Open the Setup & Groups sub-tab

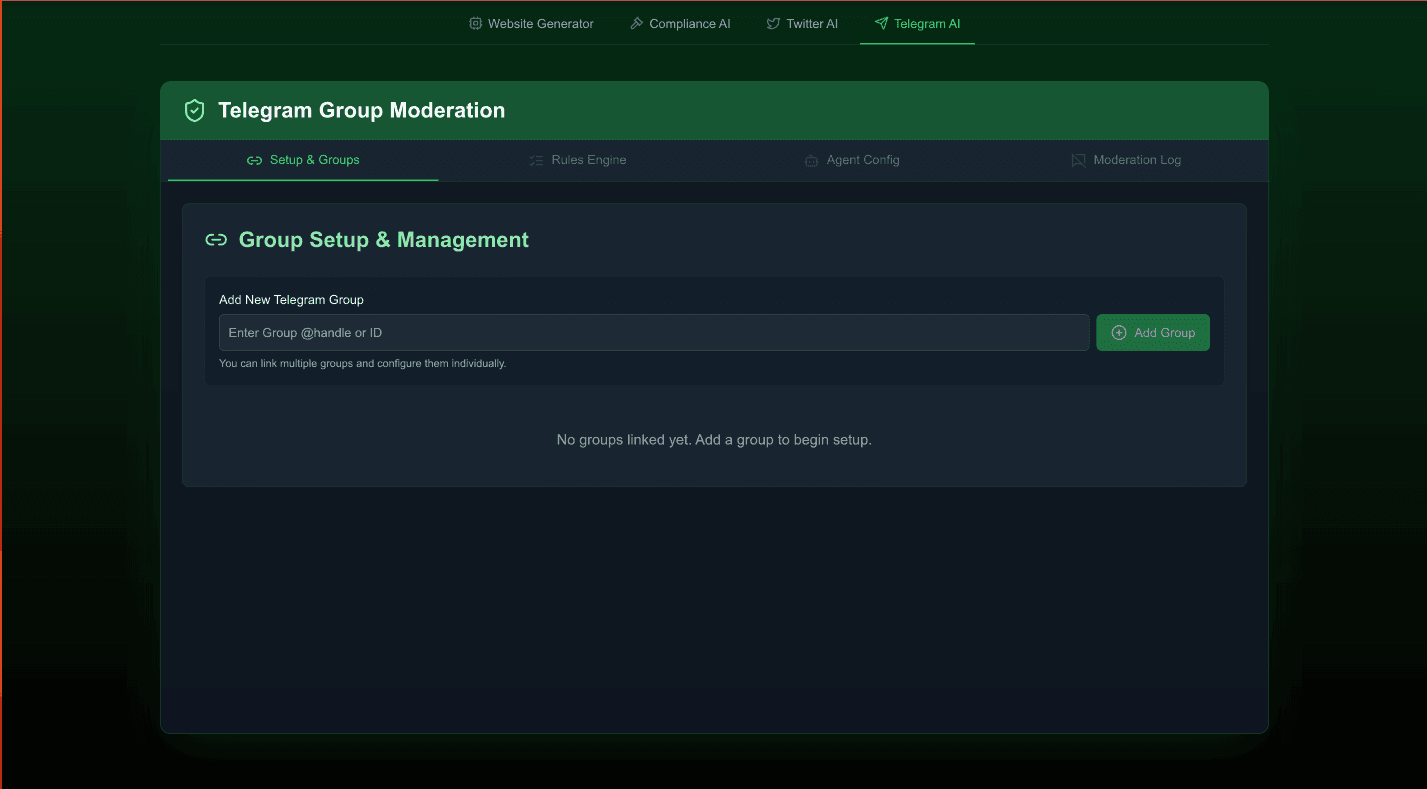click(x=303, y=160)
